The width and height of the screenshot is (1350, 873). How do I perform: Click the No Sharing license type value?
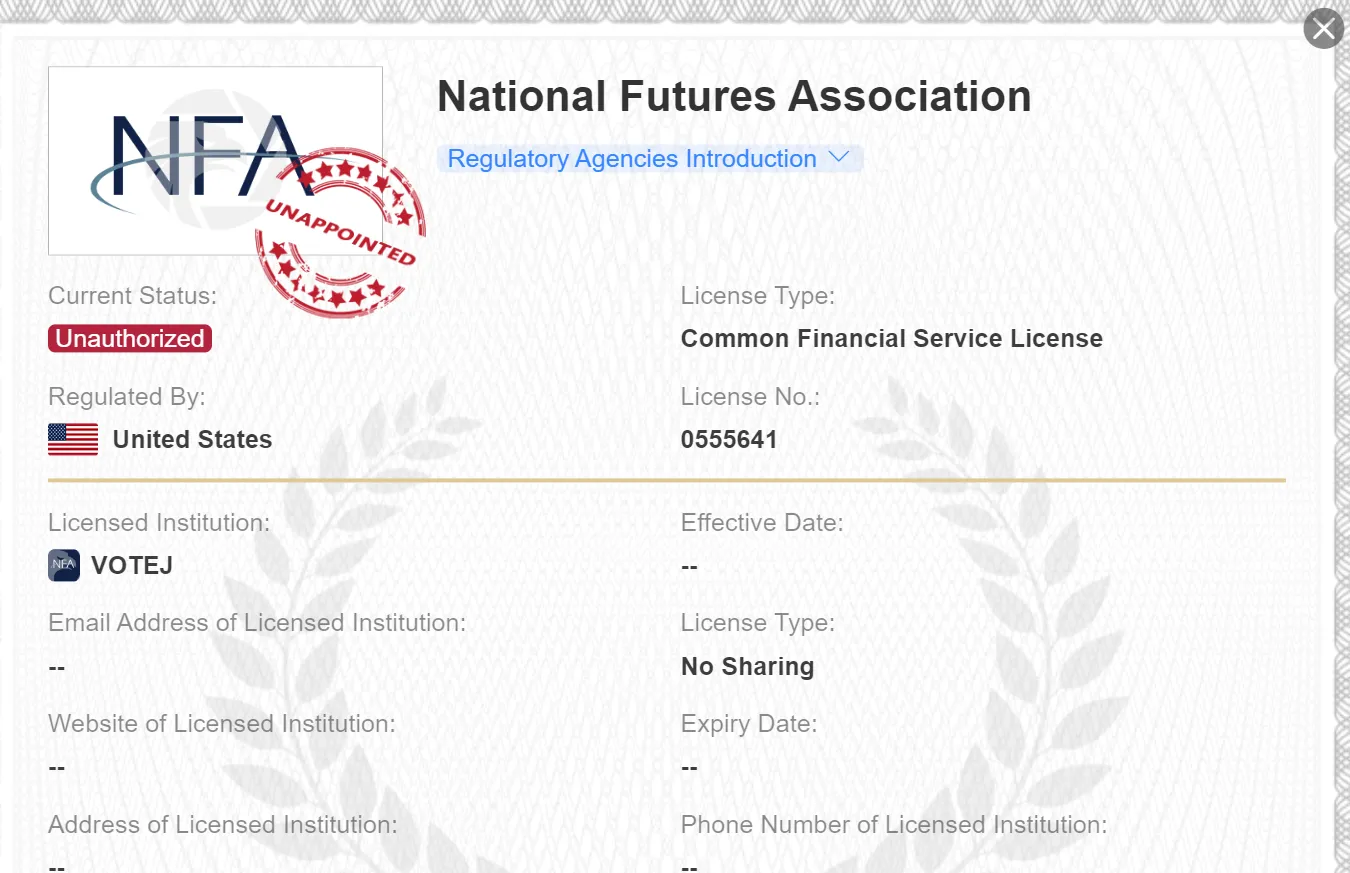click(x=748, y=667)
